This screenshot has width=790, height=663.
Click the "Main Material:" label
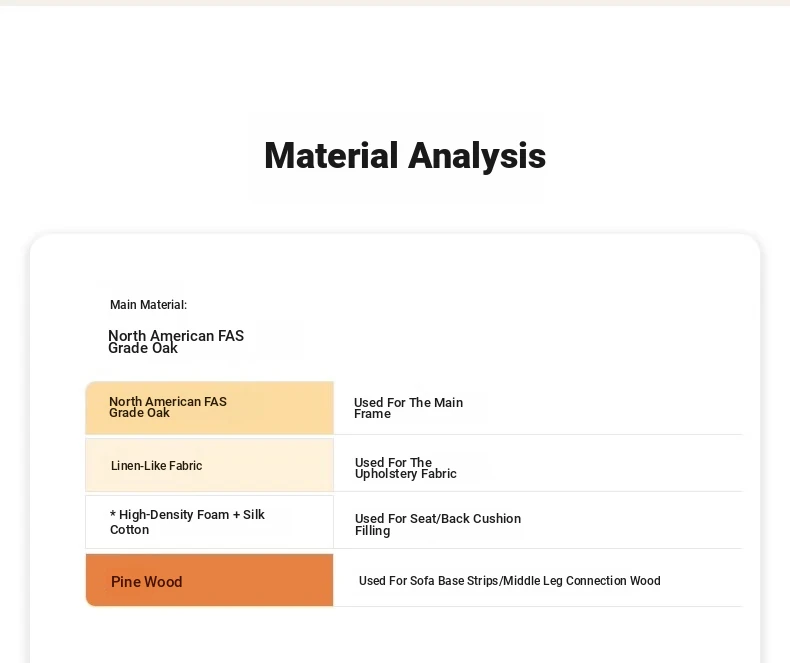[x=148, y=305]
